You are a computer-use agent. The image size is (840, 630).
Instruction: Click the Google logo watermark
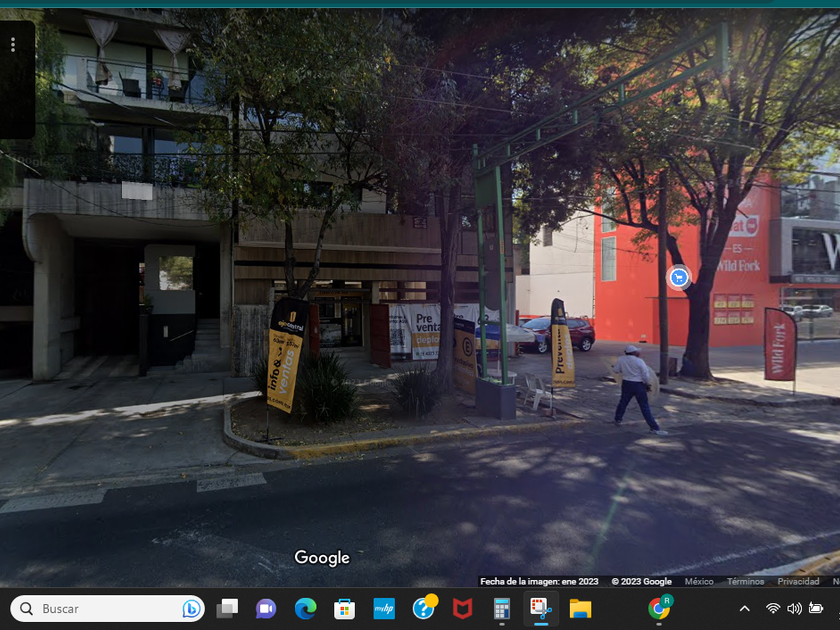[322, 558]
